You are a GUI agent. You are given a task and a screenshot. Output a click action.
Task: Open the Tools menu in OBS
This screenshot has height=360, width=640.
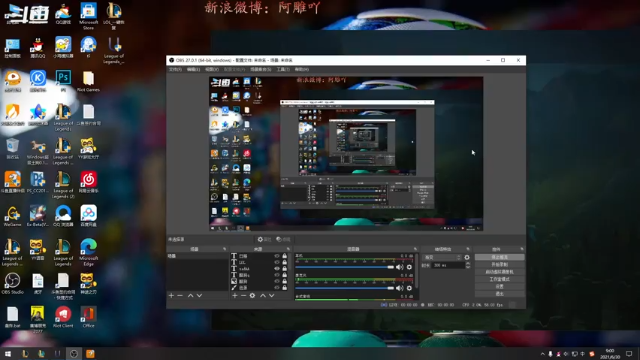click(283, 69)
